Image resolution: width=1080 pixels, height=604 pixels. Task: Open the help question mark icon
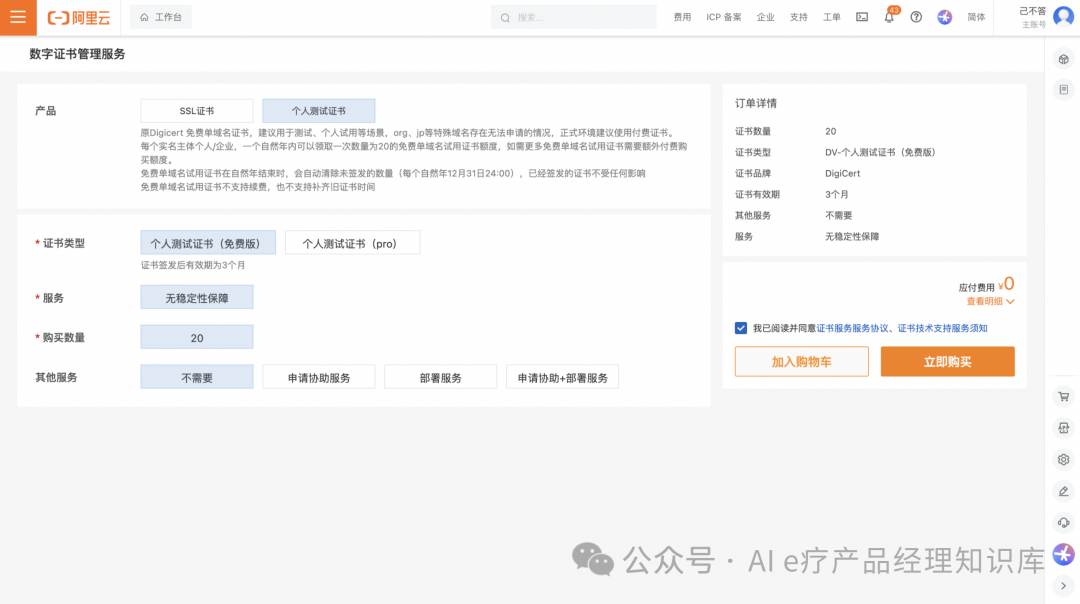[x=916, y=17]
